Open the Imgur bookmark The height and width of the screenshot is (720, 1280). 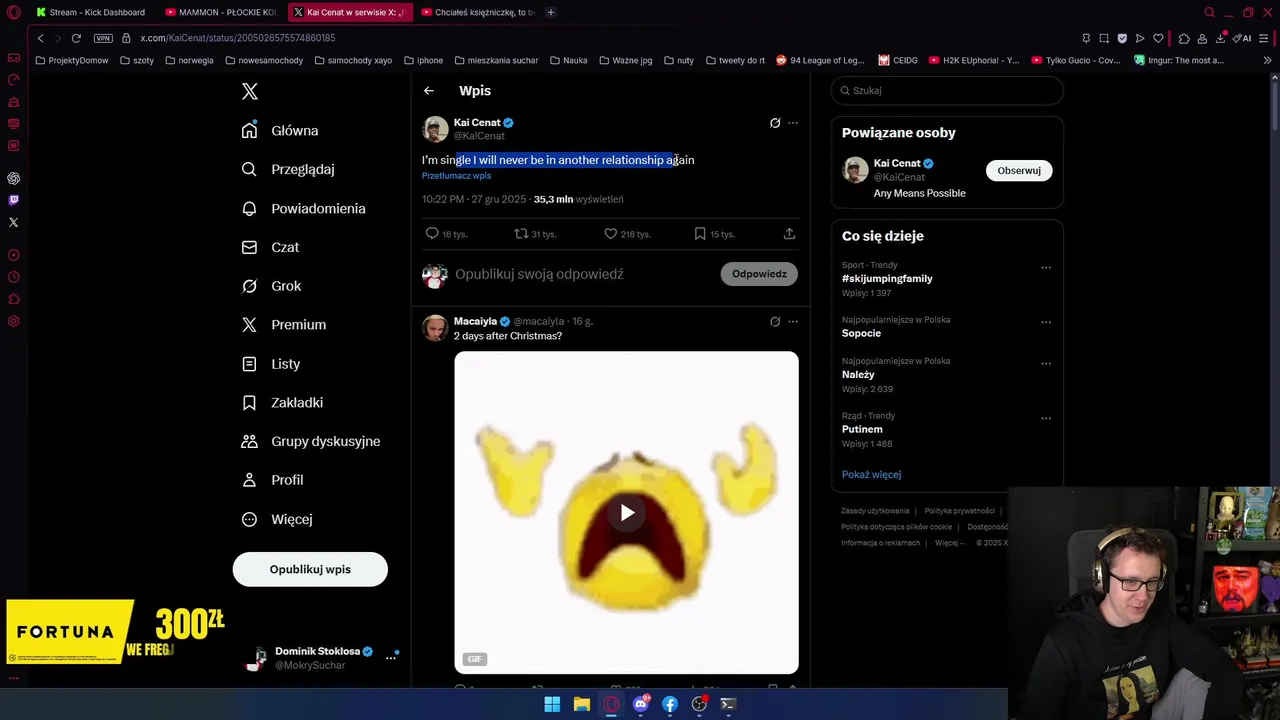pyautogui.click(x=1179, y=60)
